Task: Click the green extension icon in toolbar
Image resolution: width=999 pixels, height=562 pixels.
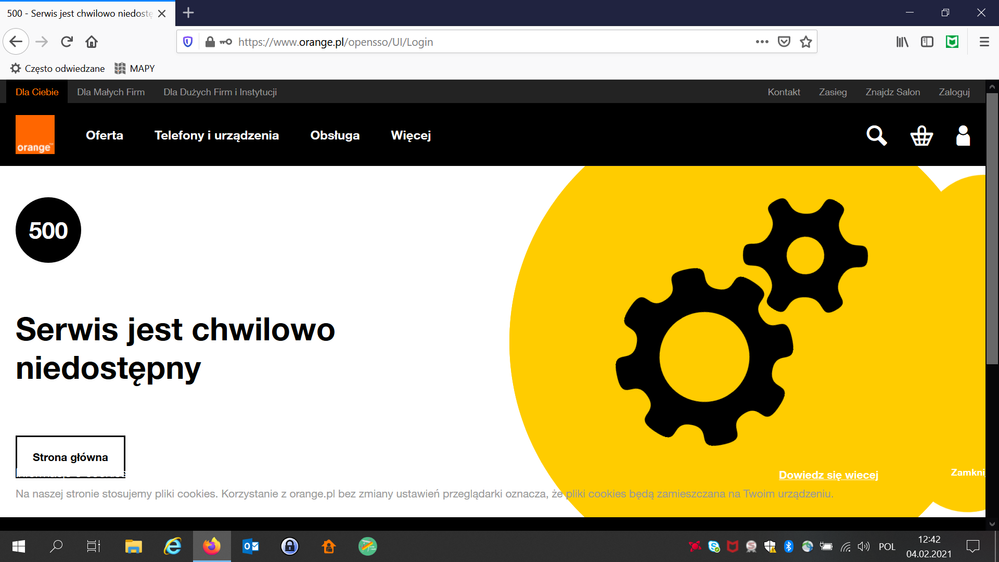Action: click(952, 42)
